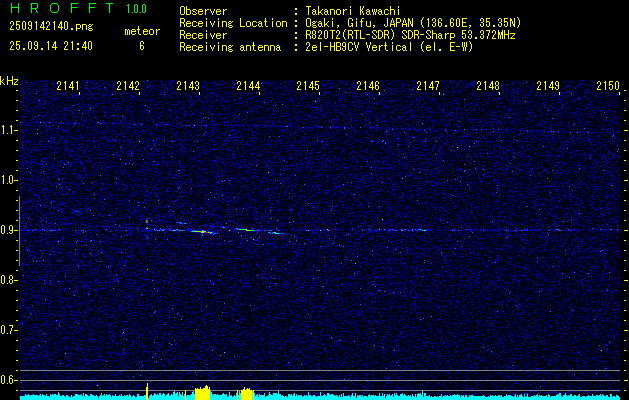The image size is (629, 400).
Task: Click the yellow power bar below 2144
Action: 247,394
